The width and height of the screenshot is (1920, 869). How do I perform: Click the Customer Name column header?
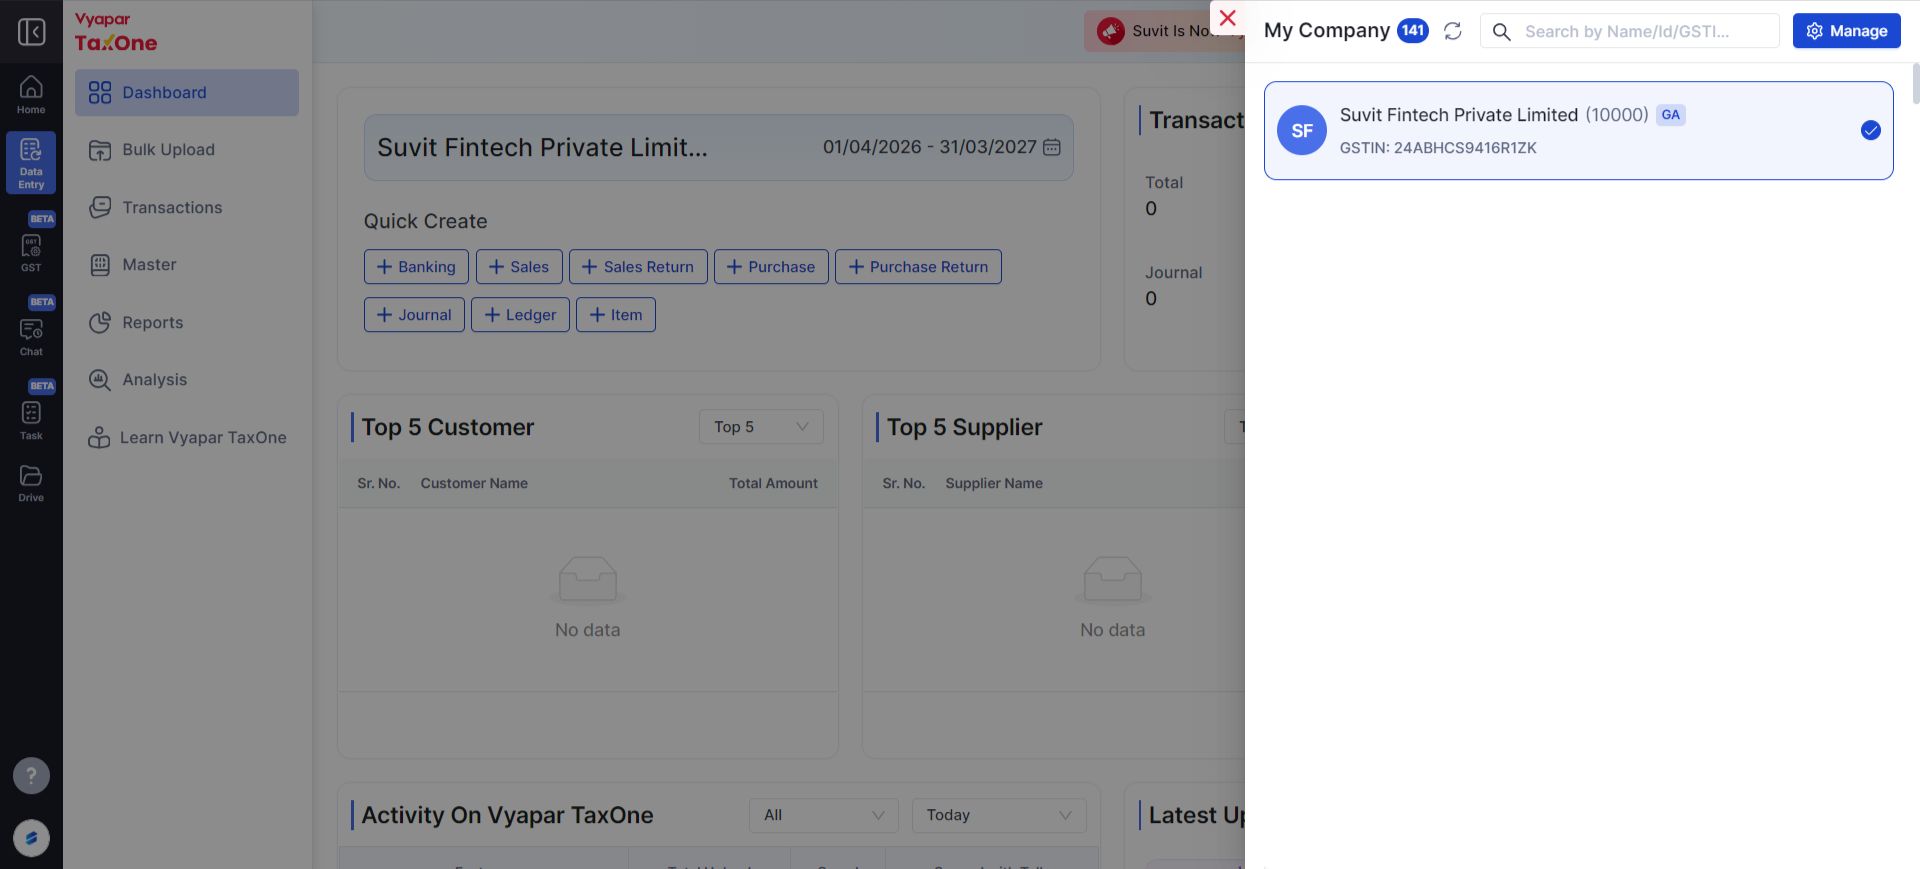point(474,484)
